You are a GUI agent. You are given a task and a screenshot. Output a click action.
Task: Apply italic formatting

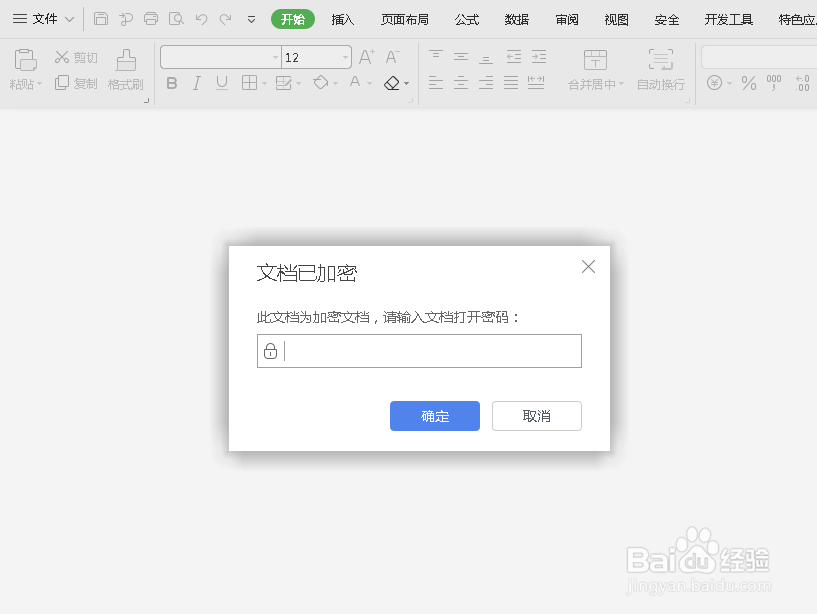[197, 83]
